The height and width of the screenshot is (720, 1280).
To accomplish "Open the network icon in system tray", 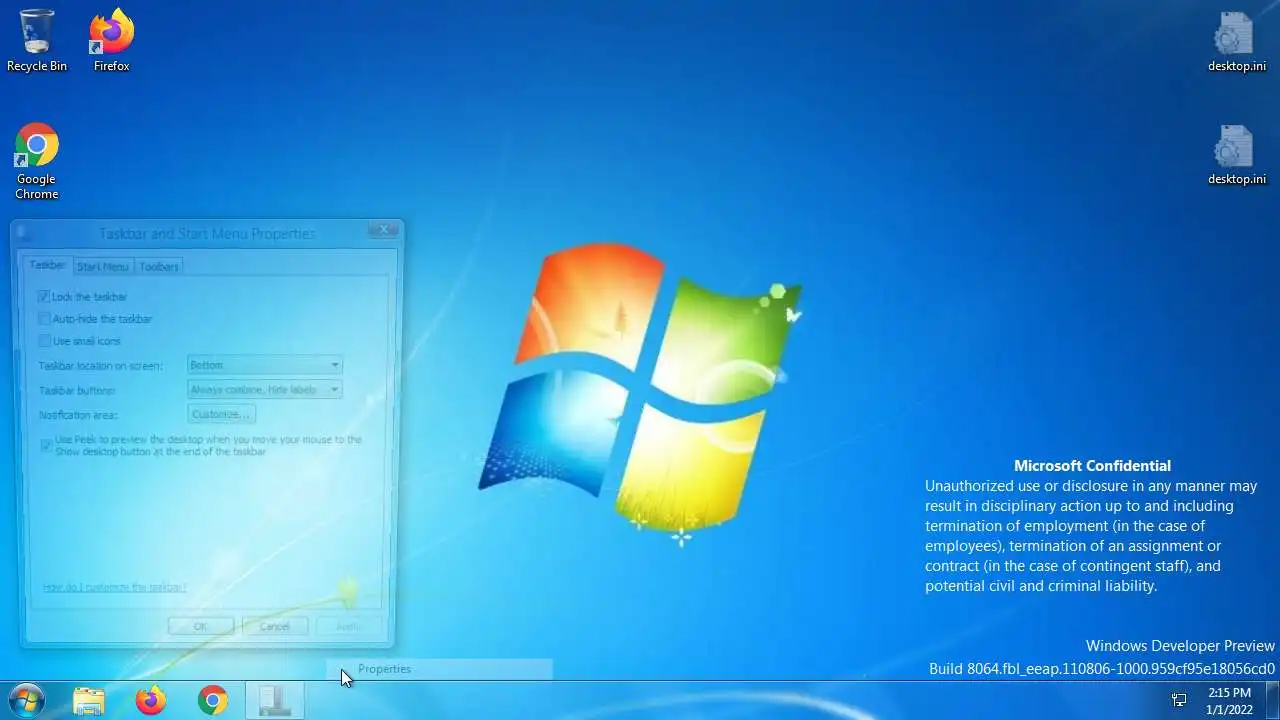I will (x=1179, y=700).
